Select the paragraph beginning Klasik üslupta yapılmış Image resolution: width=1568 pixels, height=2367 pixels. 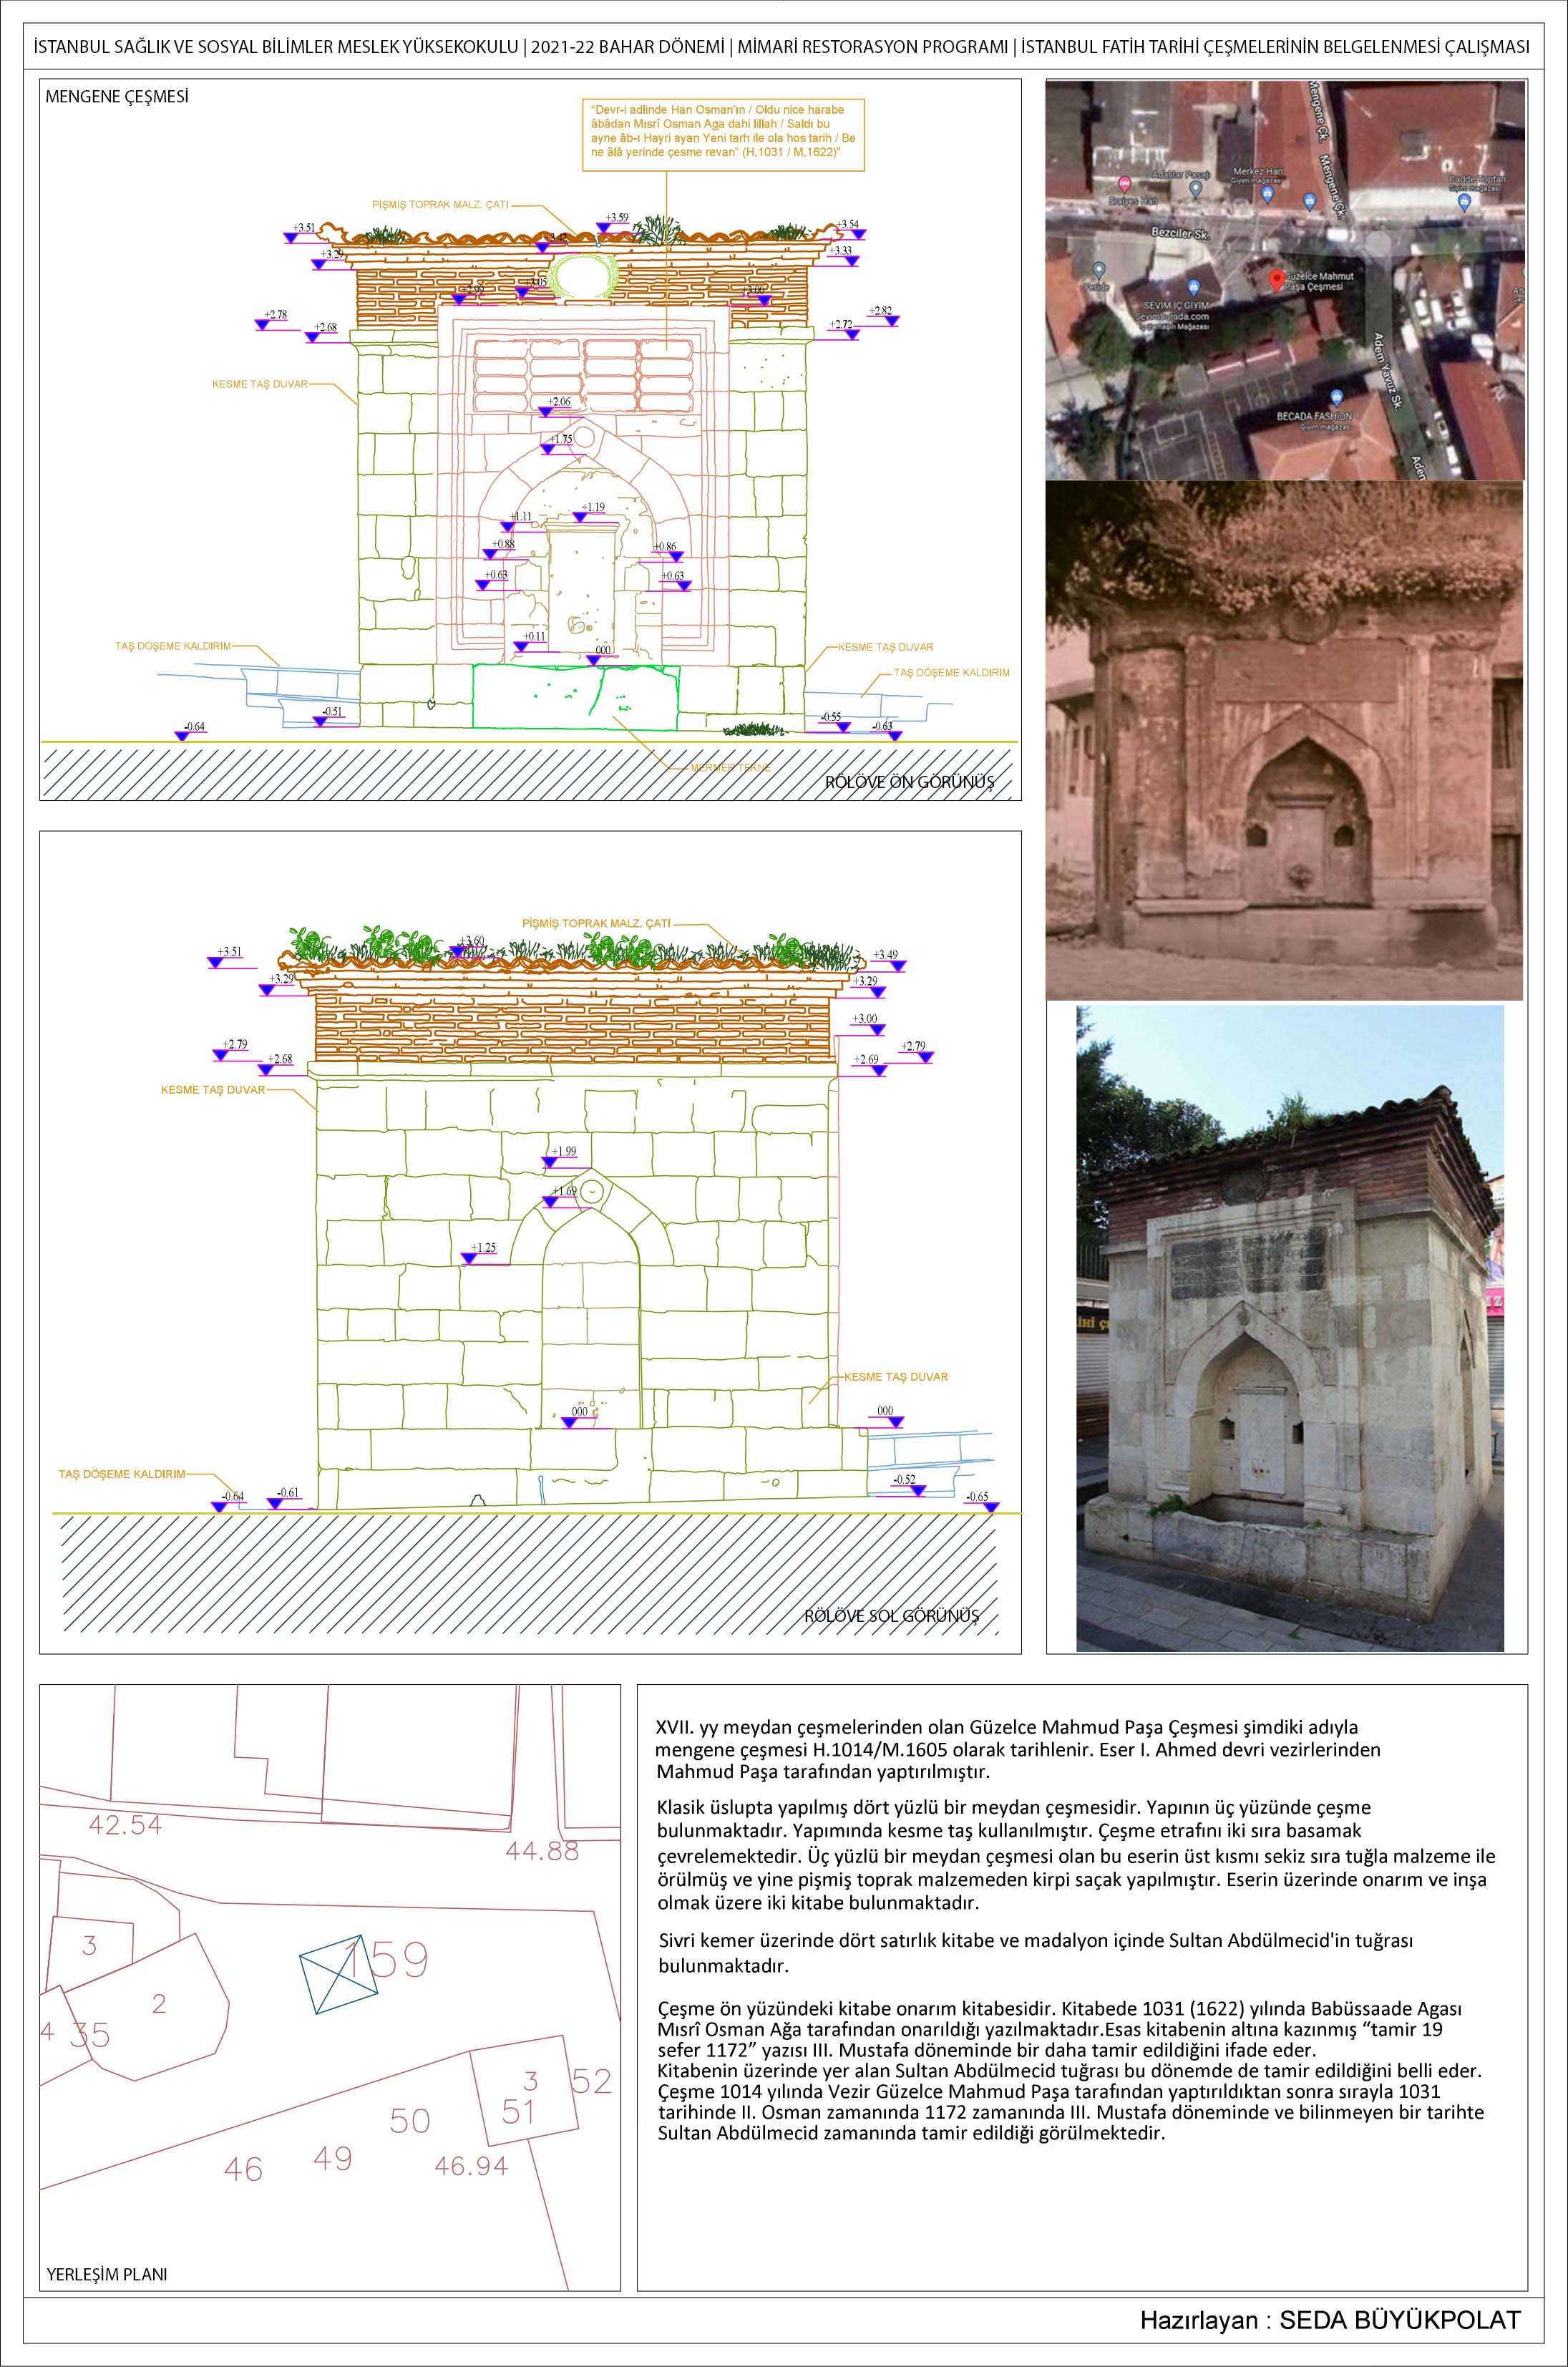click(x=1077, y=1855)
